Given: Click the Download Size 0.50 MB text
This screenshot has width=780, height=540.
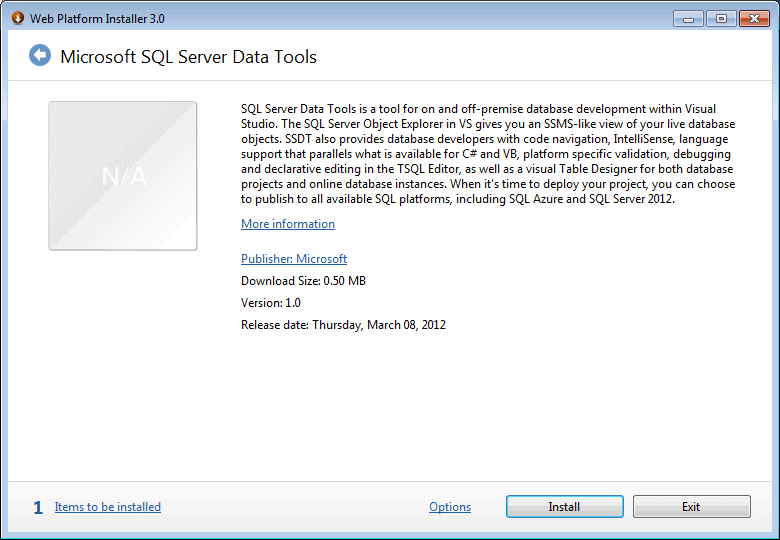Looking at the screenshot, I should [x=303, y=281].
